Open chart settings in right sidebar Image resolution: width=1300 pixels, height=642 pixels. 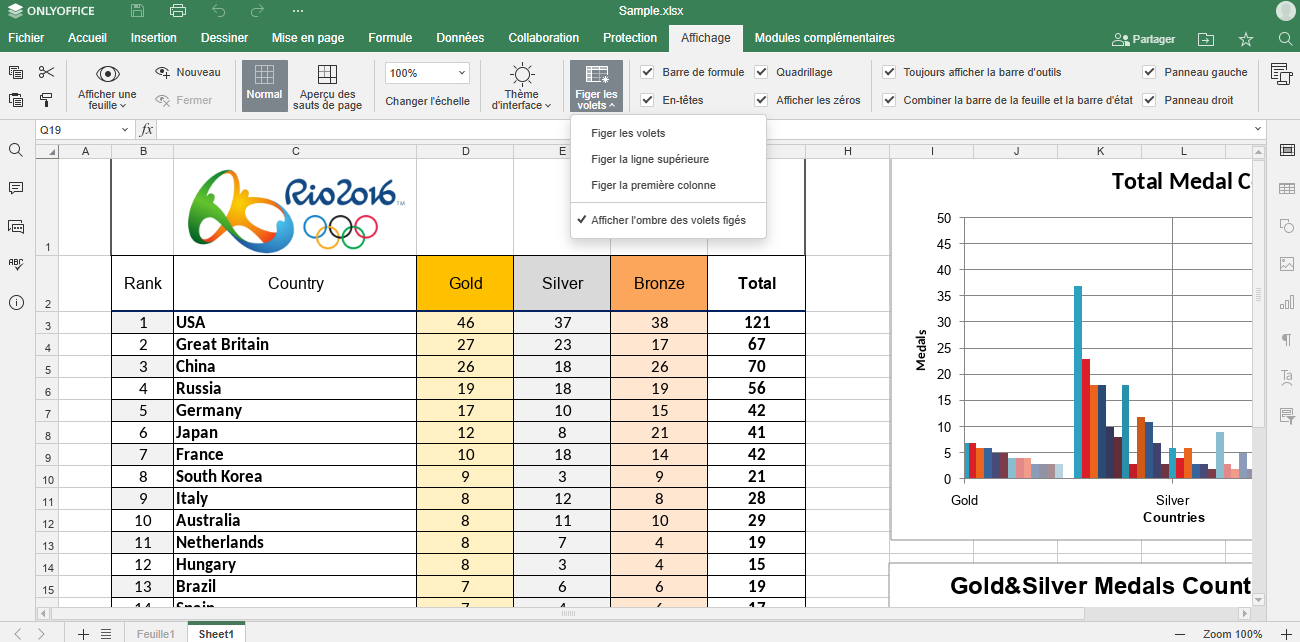1286,302
